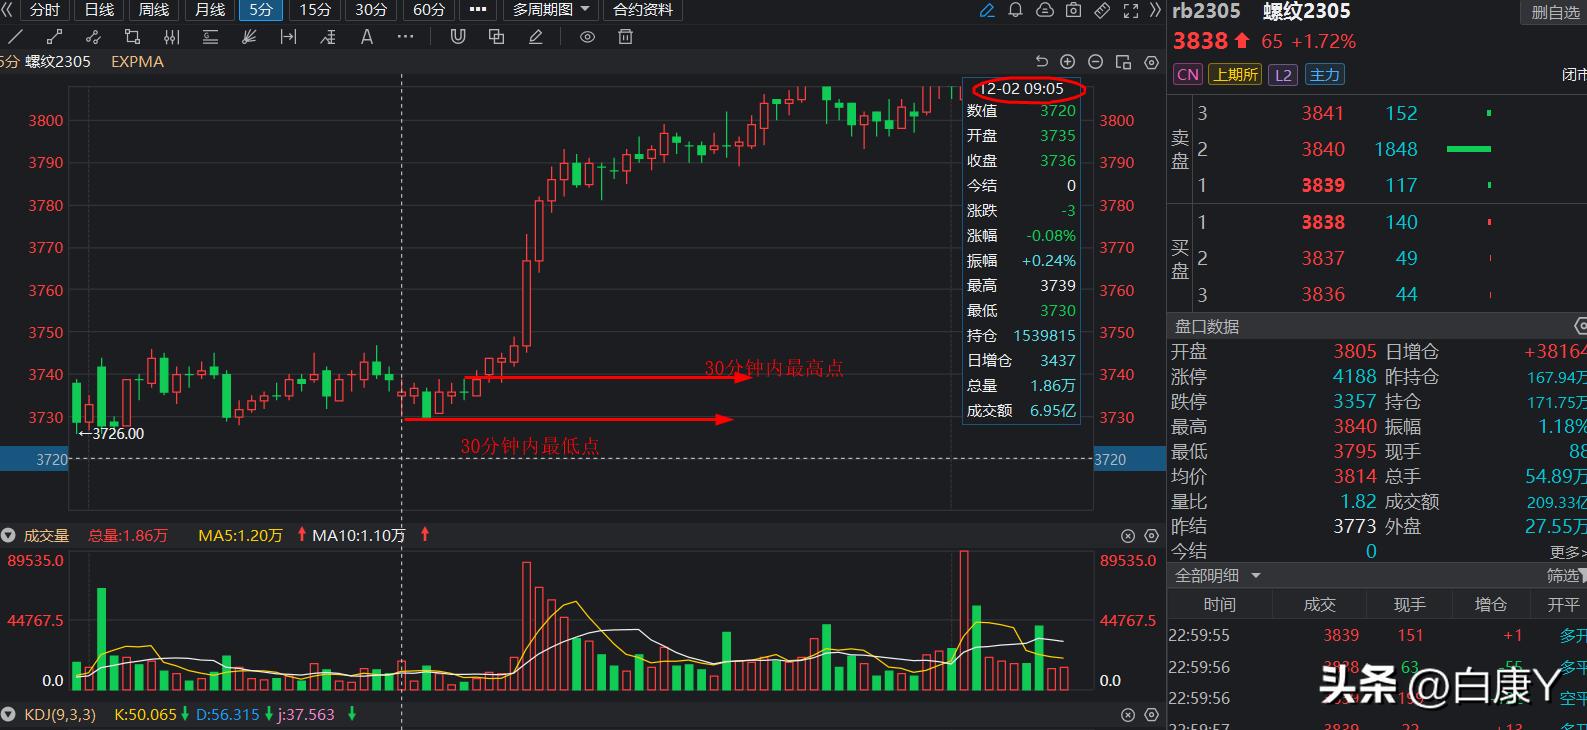The height and width of the screenshot is (730, 1587).
Task: Close the 成交量 volume indicator panel
Action: (x=1127, y=536)
